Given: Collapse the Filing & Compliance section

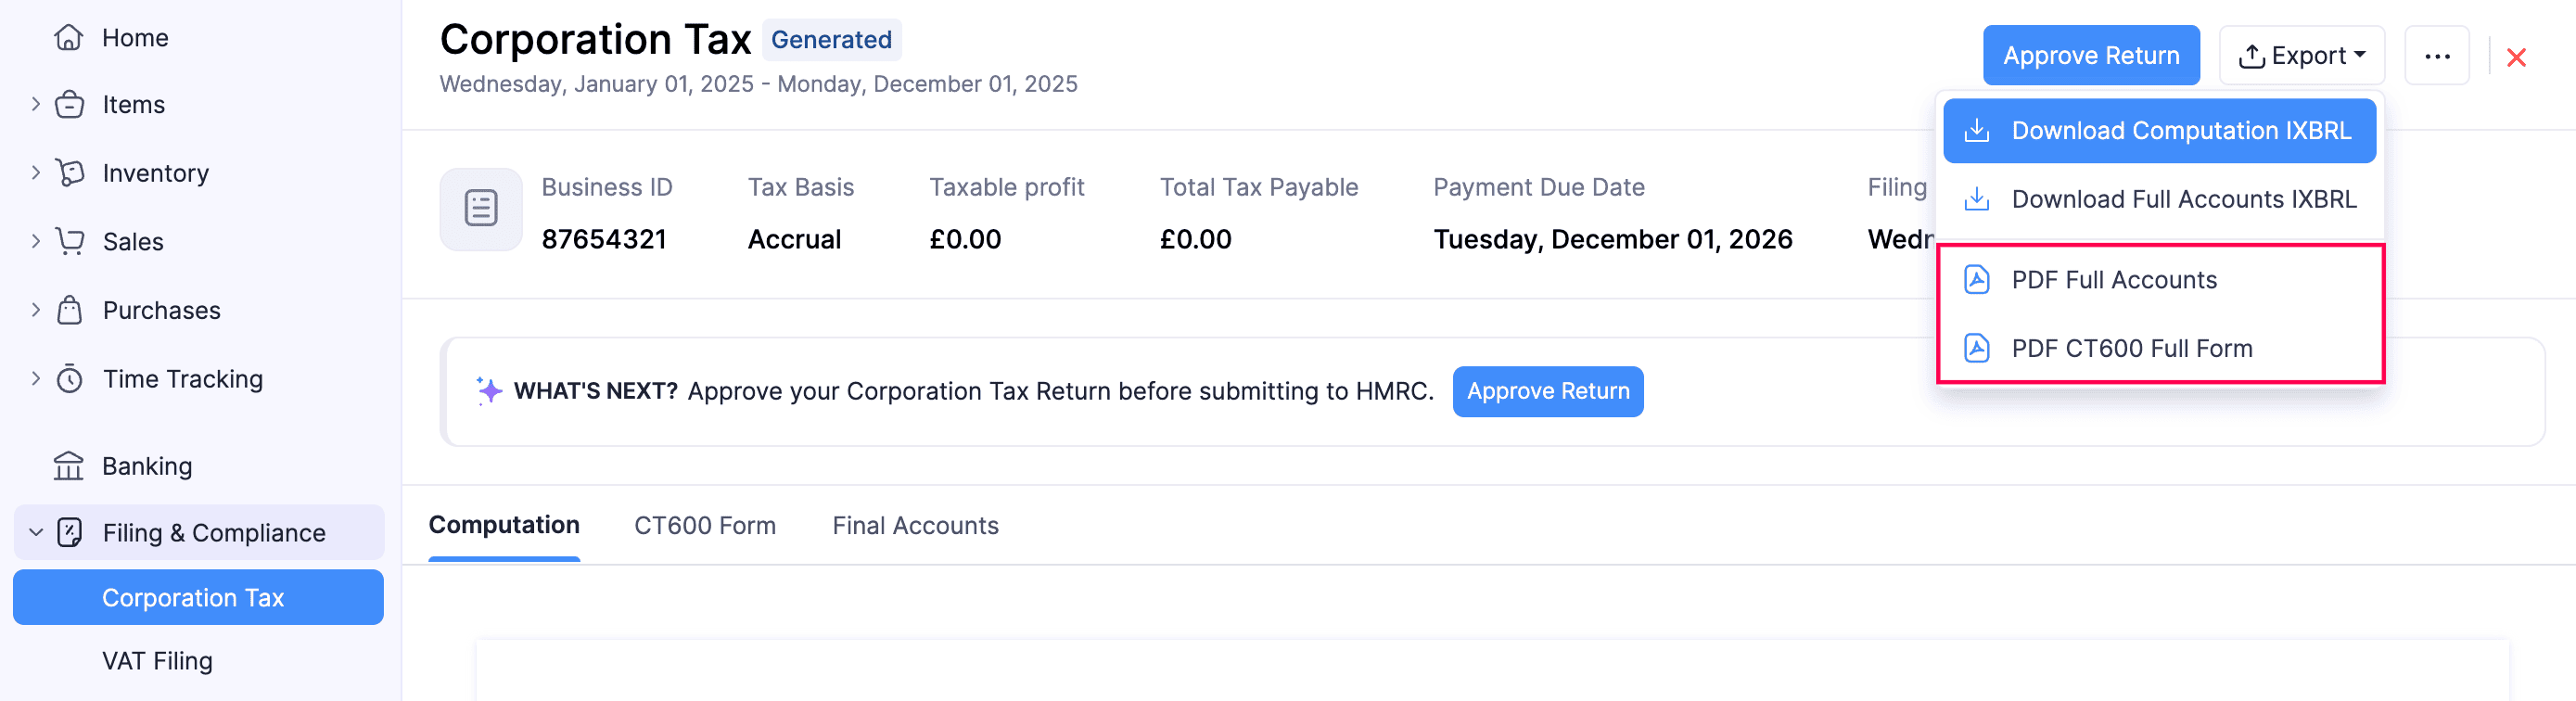Looking at the screenshot, I should (36, 533).
